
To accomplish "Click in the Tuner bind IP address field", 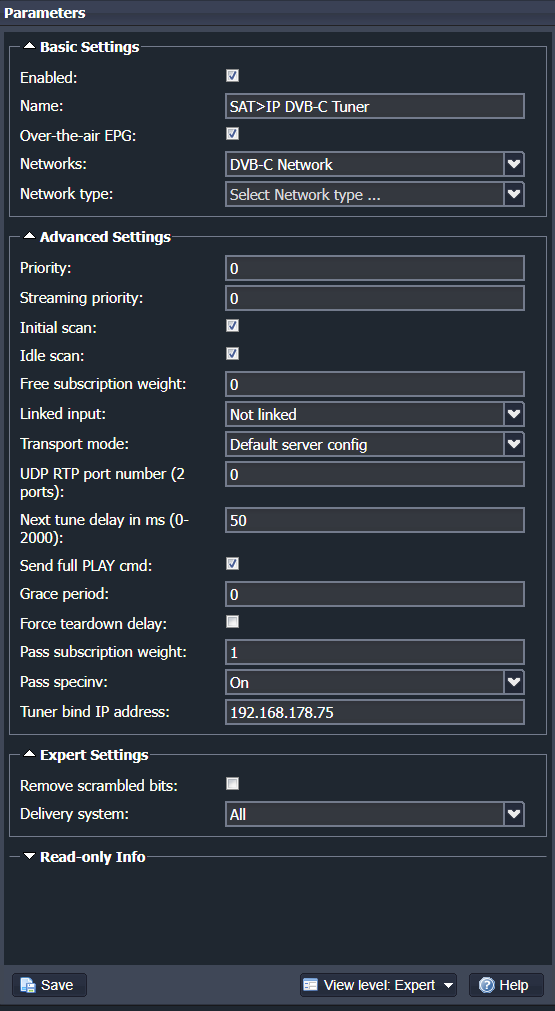I will pyautogui.click(x=375, y=712).
